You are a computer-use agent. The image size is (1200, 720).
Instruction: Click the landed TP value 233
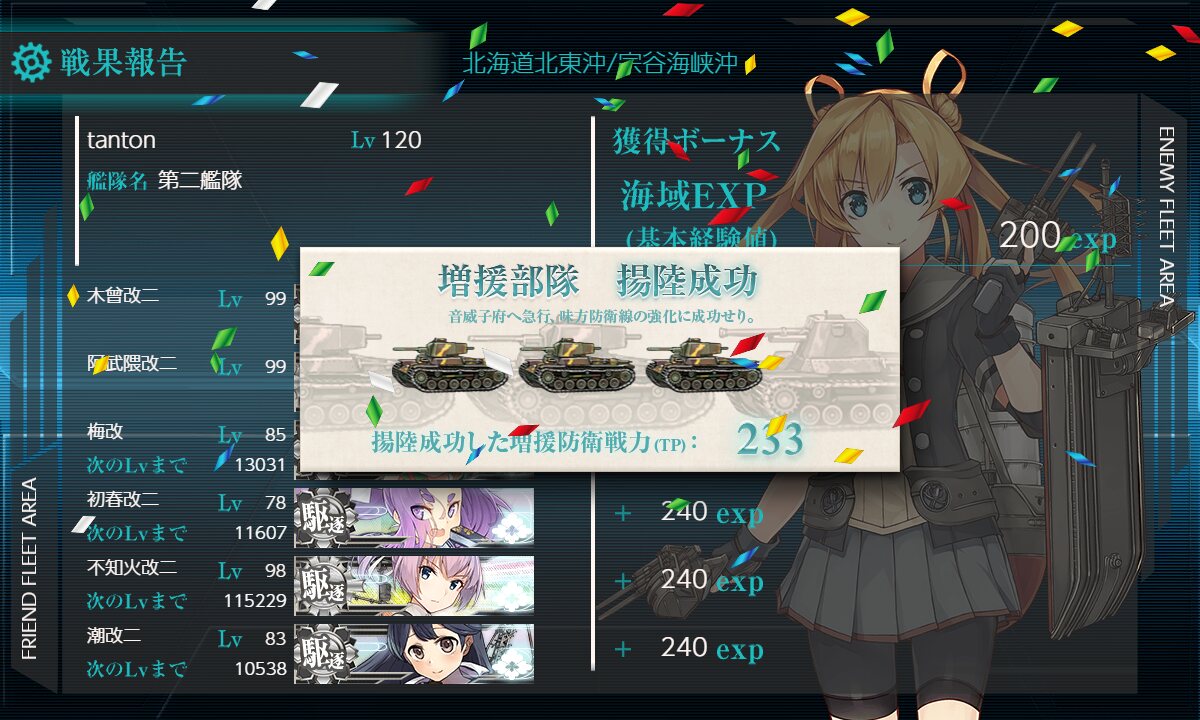point(770,441)
